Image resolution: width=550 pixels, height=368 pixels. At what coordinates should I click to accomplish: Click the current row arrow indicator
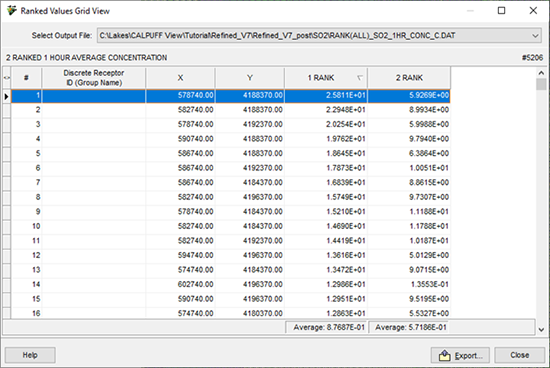(7, 96)
